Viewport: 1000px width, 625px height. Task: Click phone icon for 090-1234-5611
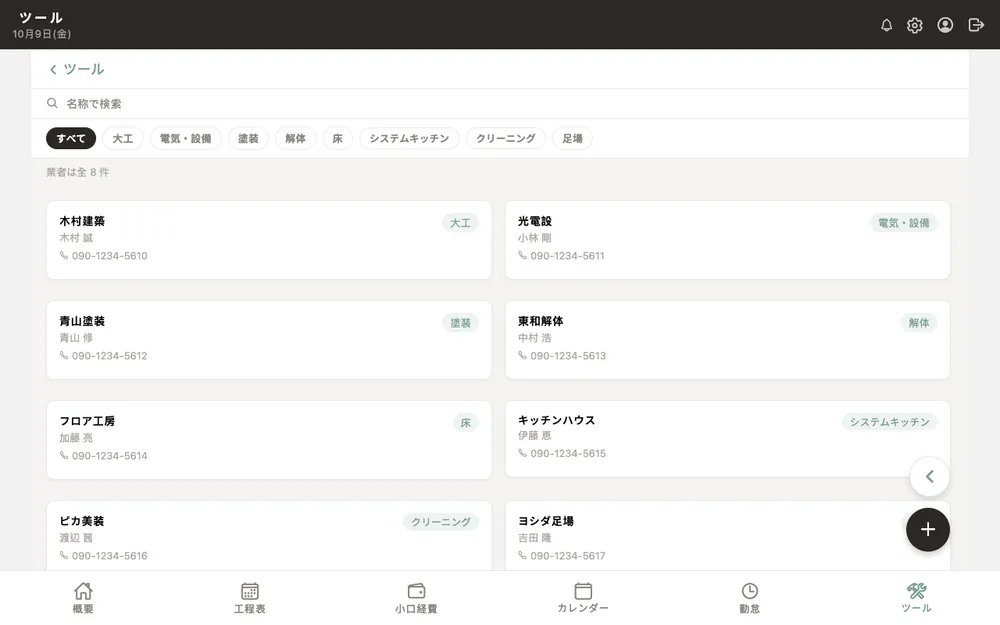pos(522,255)
